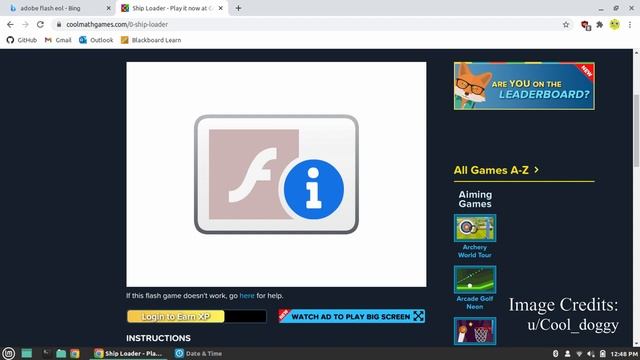
Task: Open the All Games A-Z link
Action: (x=491, y=170)
